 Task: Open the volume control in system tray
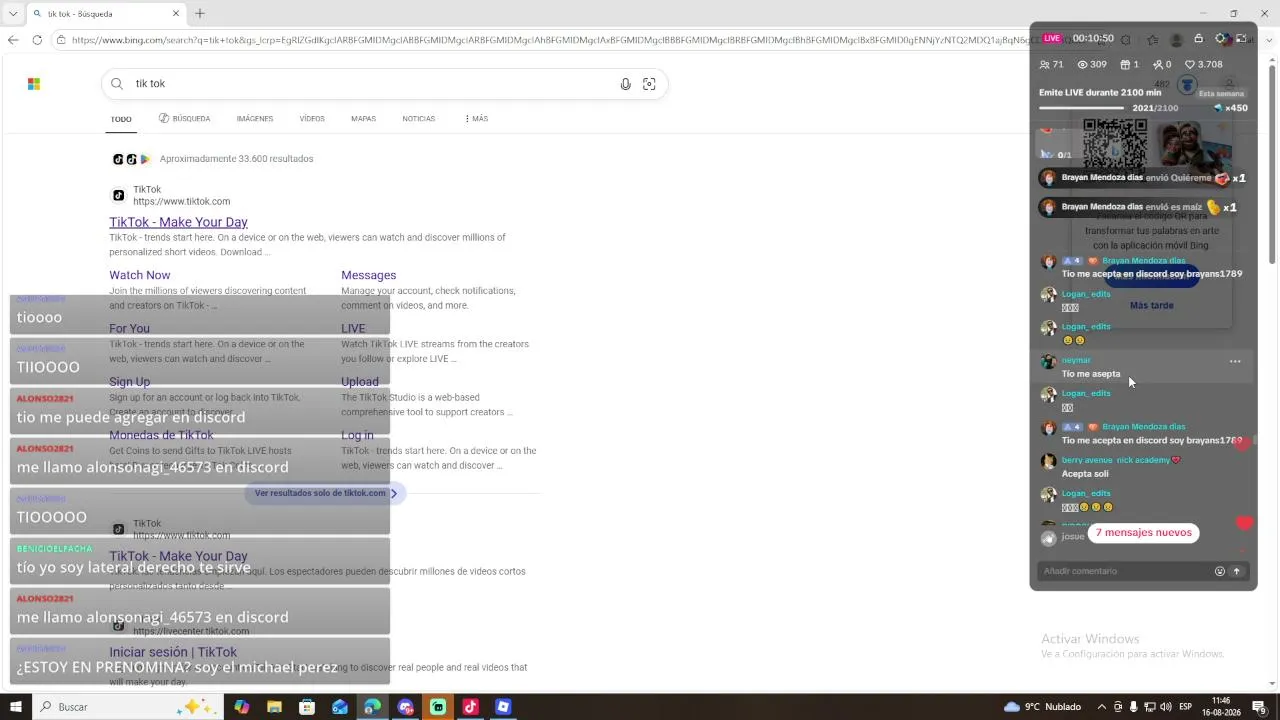(1168, 707)
